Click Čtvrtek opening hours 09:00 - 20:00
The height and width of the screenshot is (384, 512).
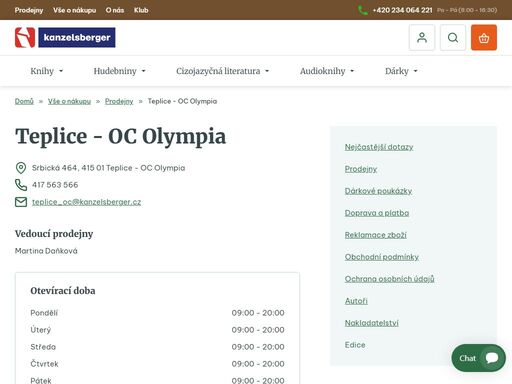tap(258, 364)
